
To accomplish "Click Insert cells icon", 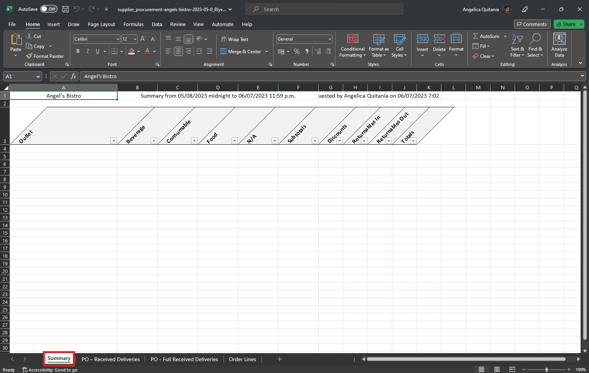I will [x=422, y=39].
